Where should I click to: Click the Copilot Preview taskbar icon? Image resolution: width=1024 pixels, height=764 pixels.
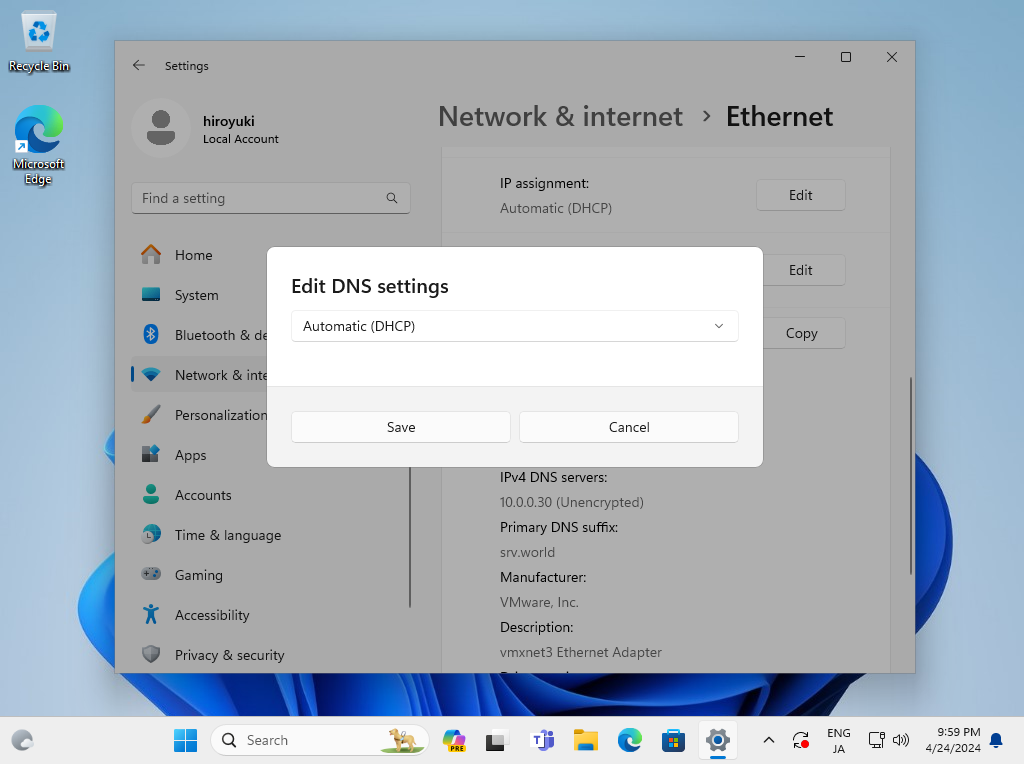(x=455, y=740)
